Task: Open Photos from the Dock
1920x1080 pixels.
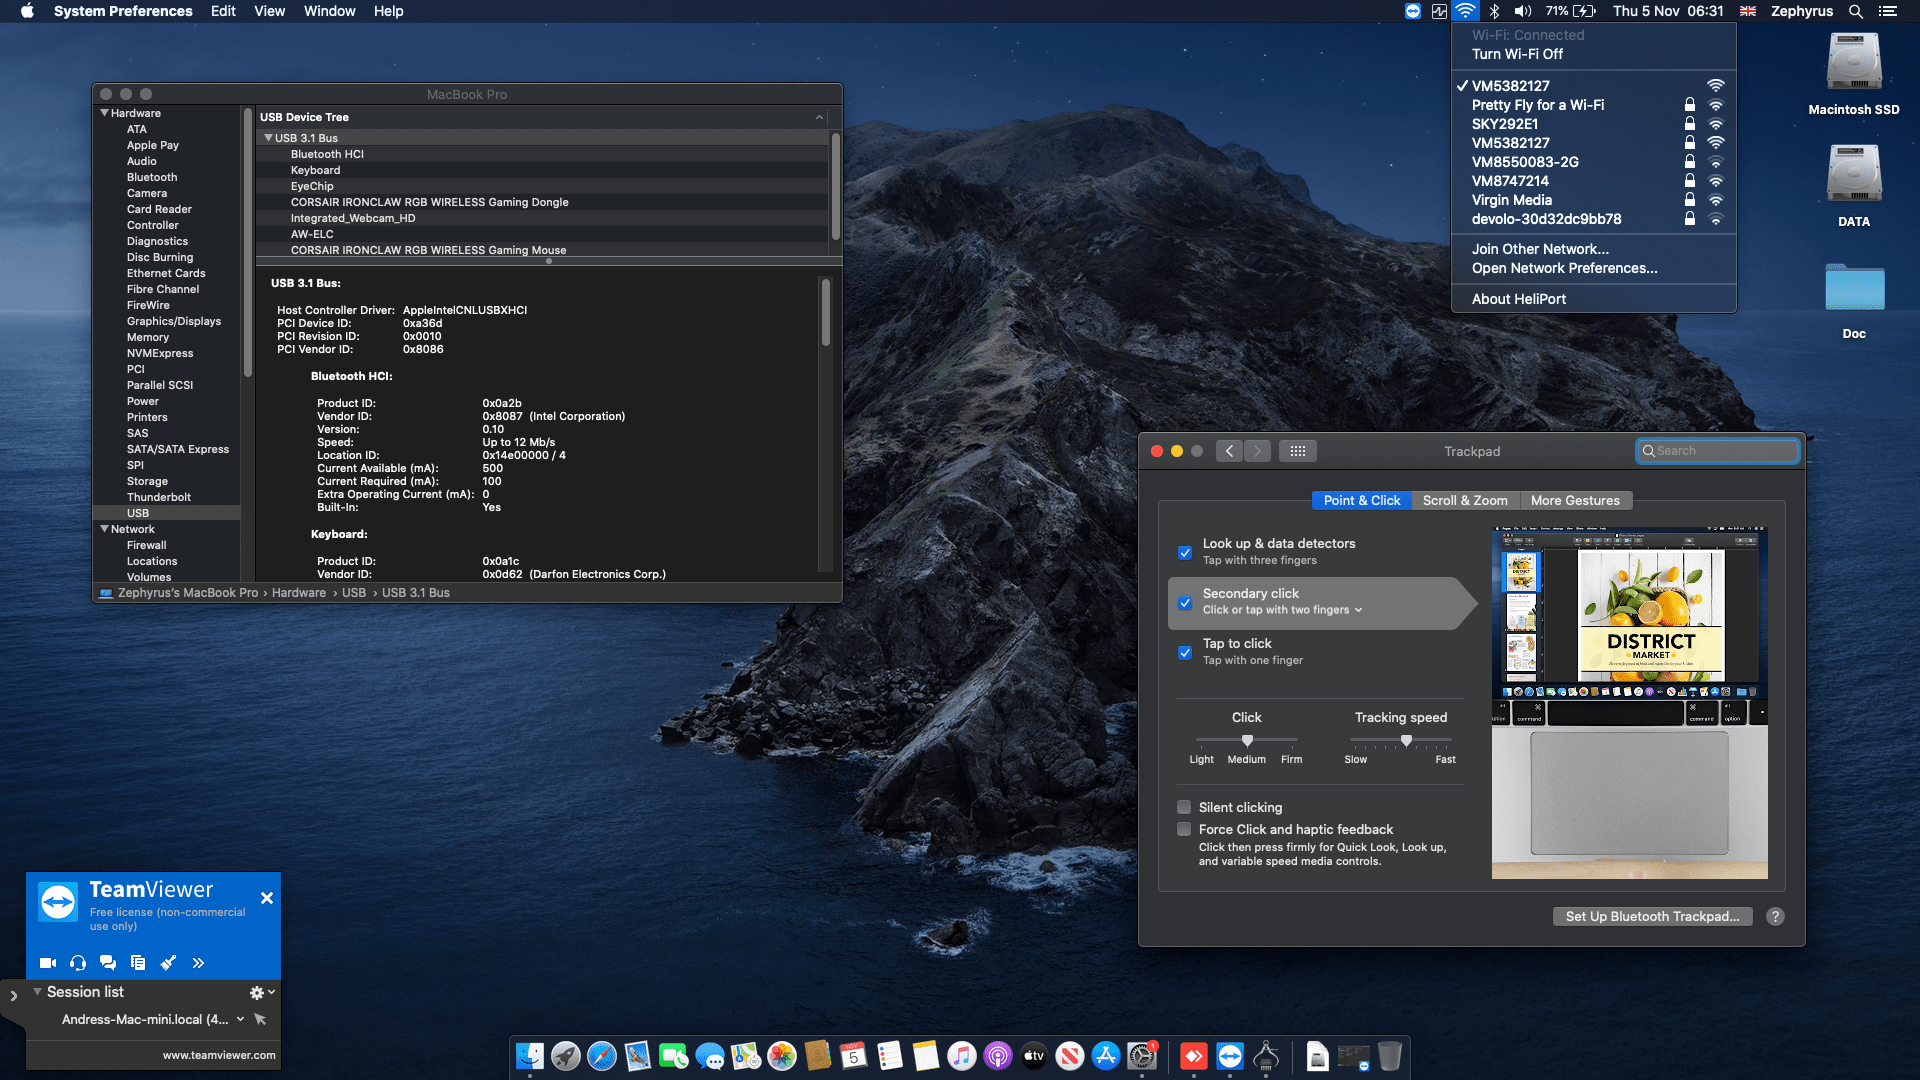Action: click(x=782, y=1056)
